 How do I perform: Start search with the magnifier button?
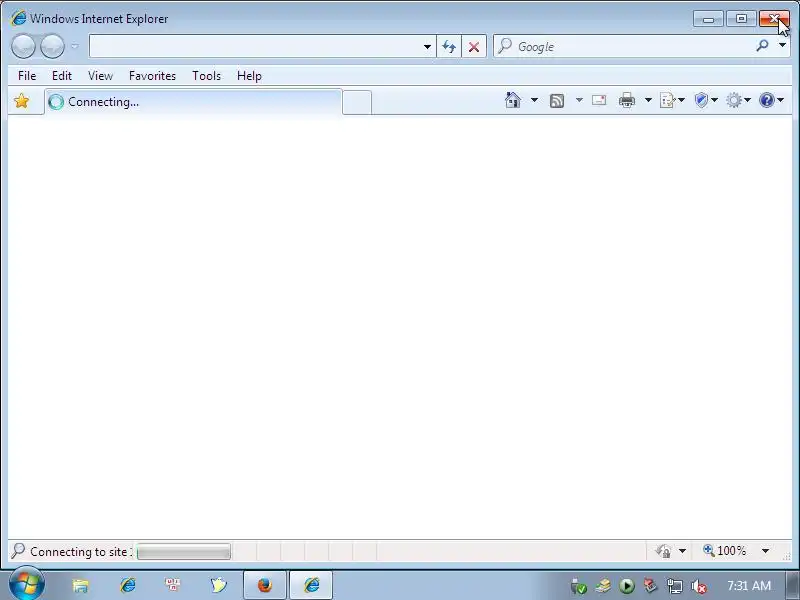click(762, 46)
